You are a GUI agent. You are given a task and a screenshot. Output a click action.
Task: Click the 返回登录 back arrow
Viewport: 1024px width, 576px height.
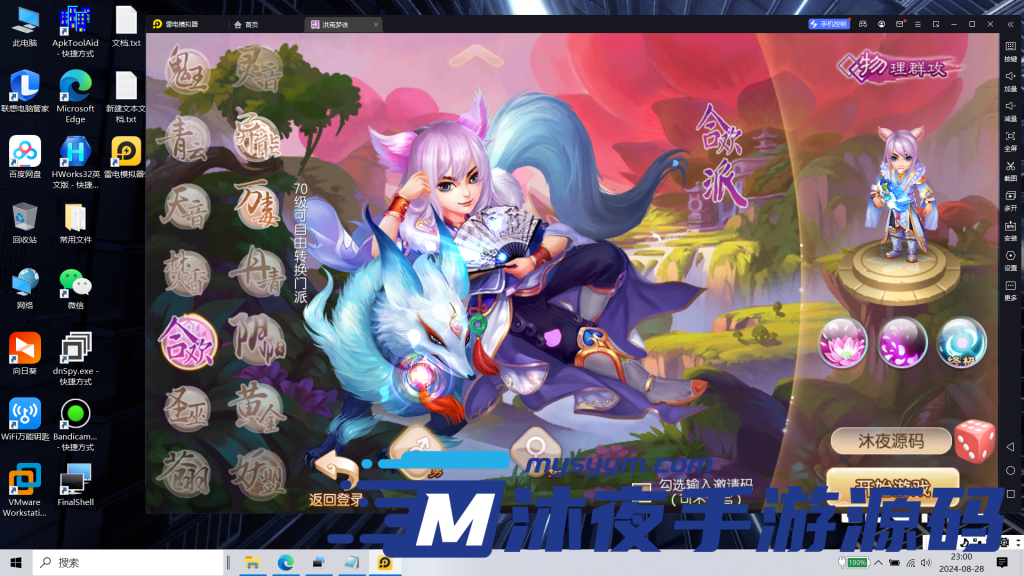336,479
